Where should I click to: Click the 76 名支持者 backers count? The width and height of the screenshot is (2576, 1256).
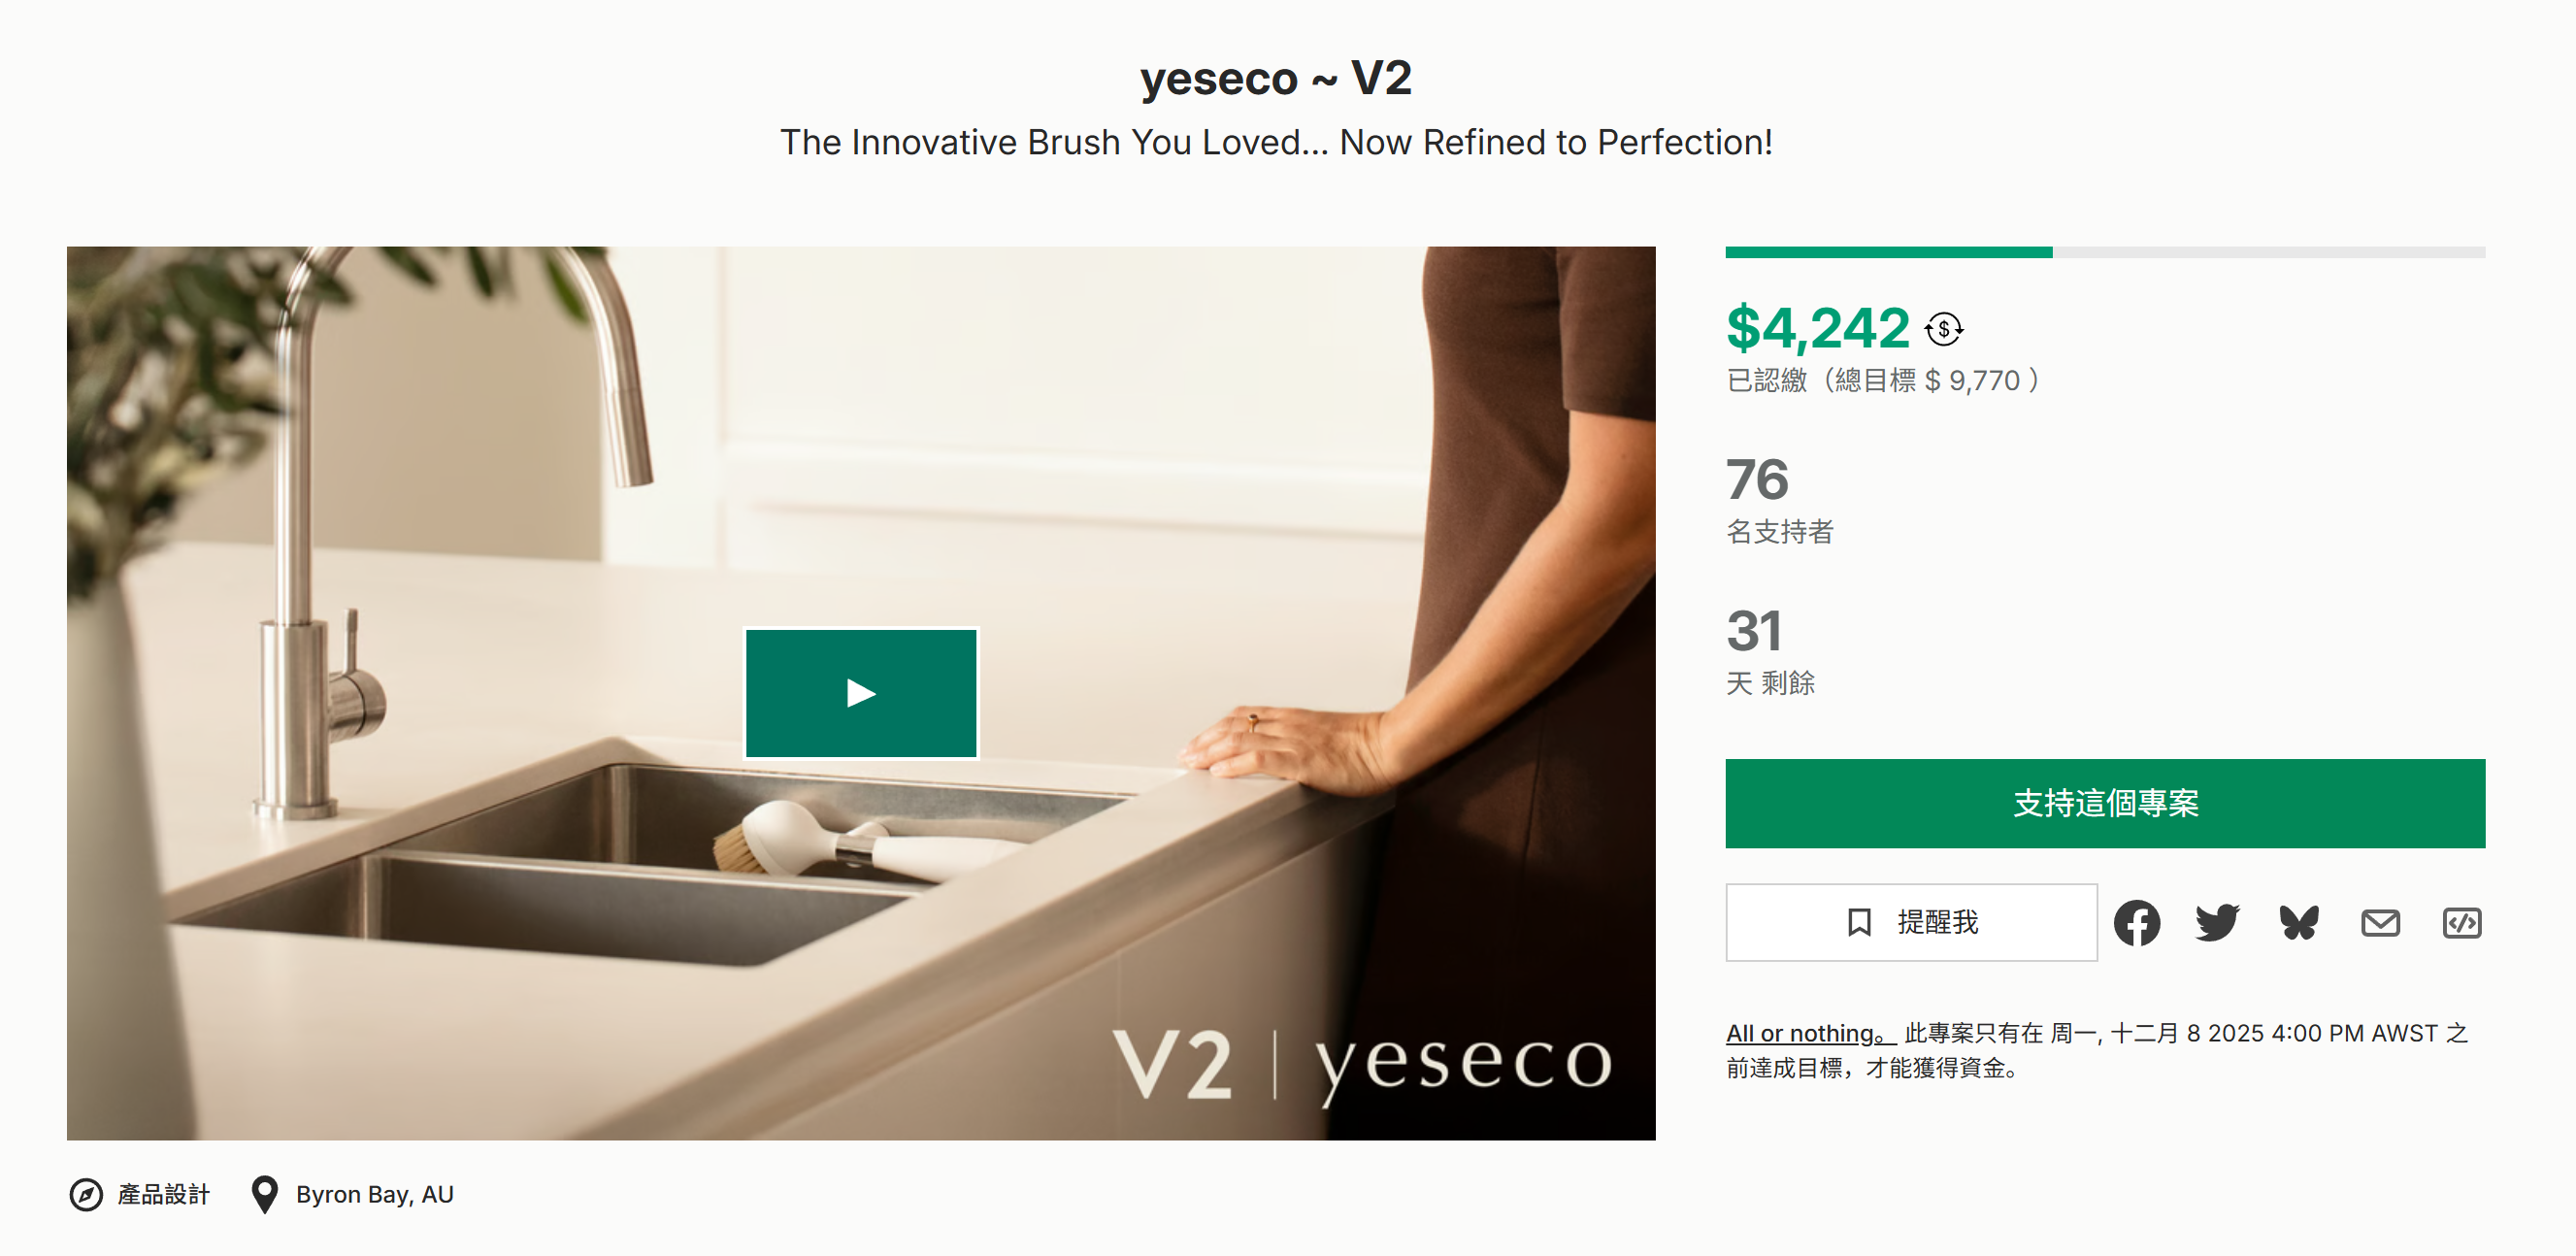1757,480
